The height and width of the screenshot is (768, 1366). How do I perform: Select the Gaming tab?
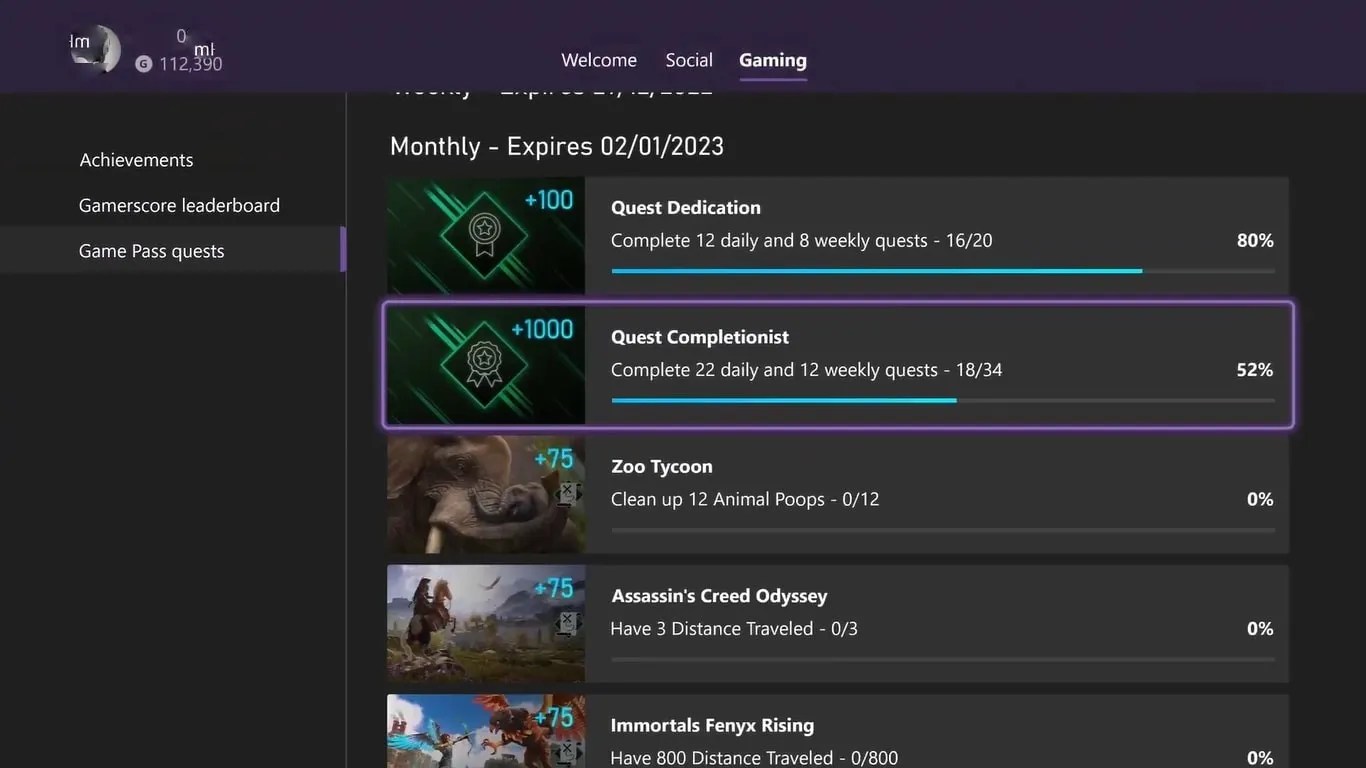click(x=772, y=60)
